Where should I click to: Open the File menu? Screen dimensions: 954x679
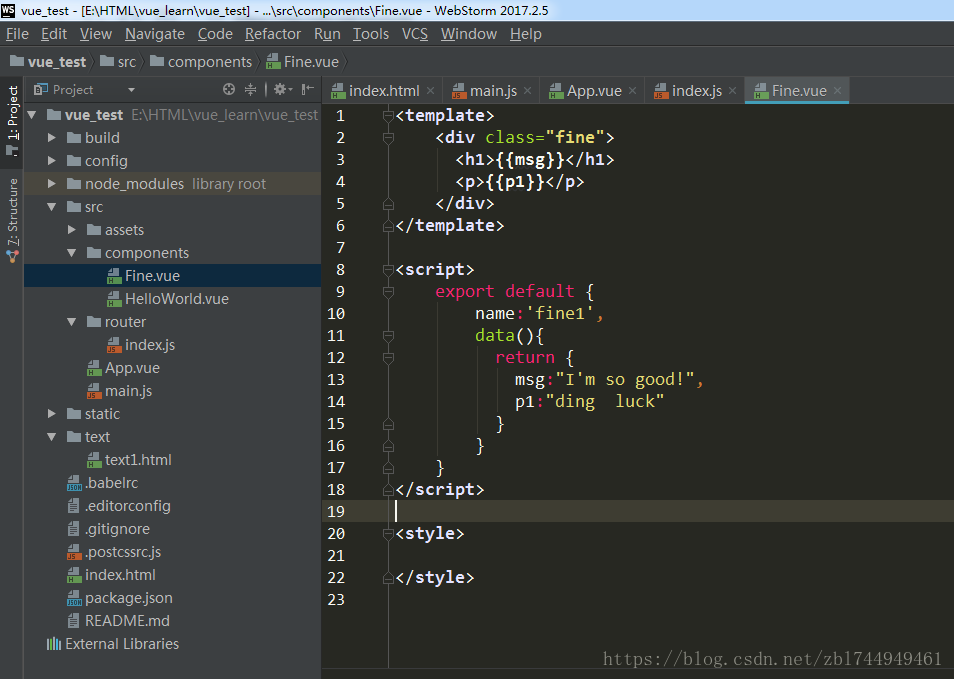17,34
